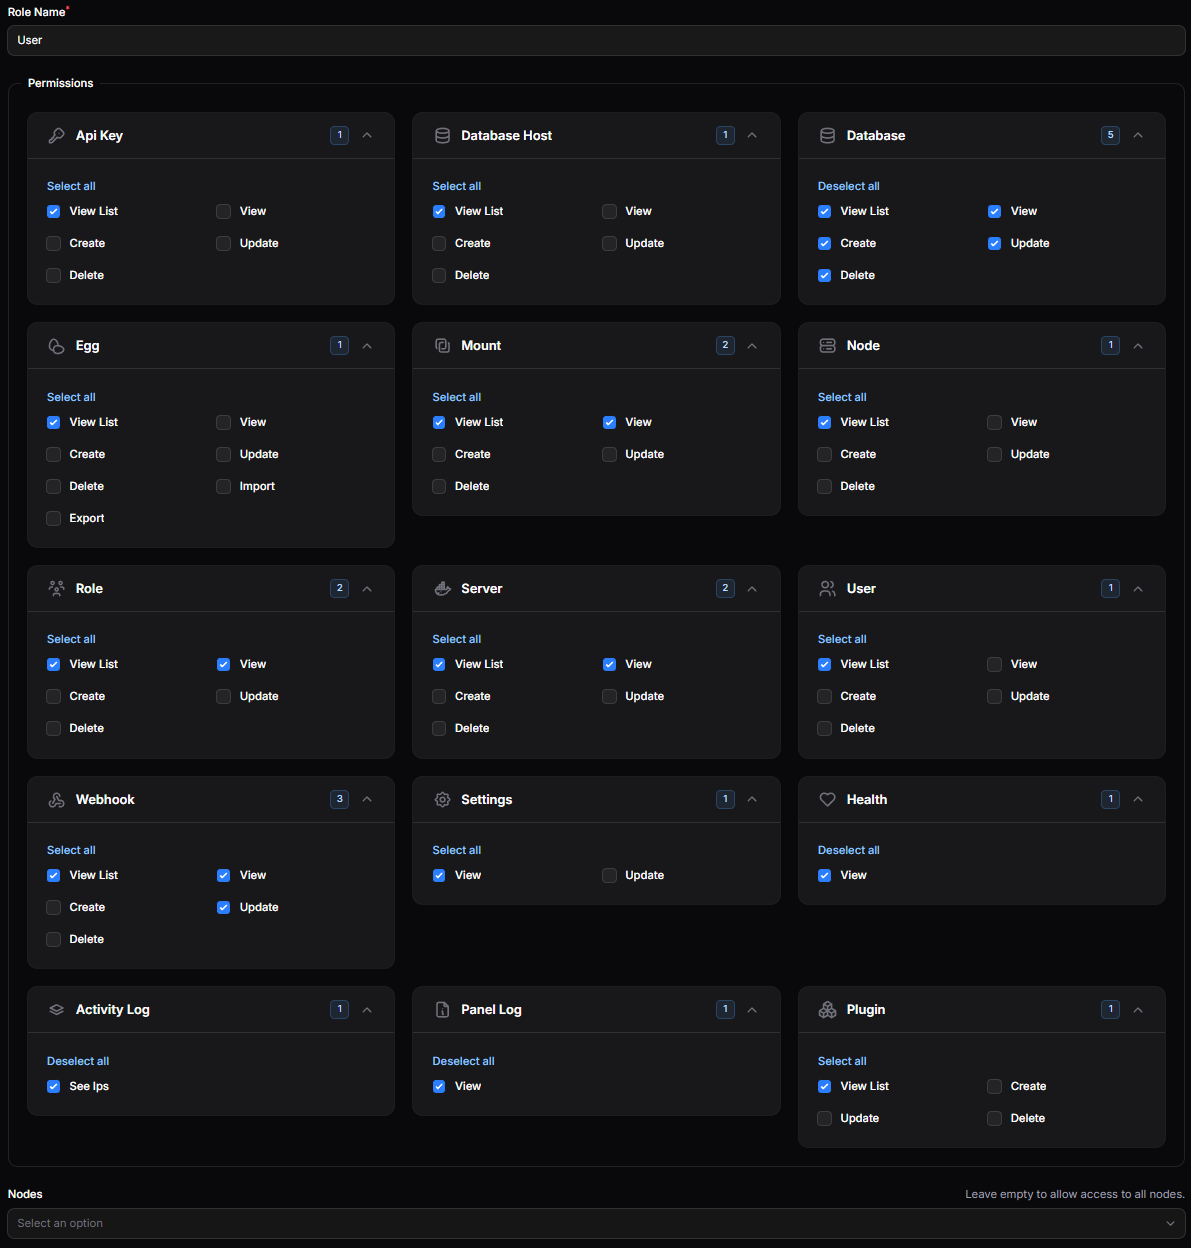Enable Import permission for Egg

point(224,487)
